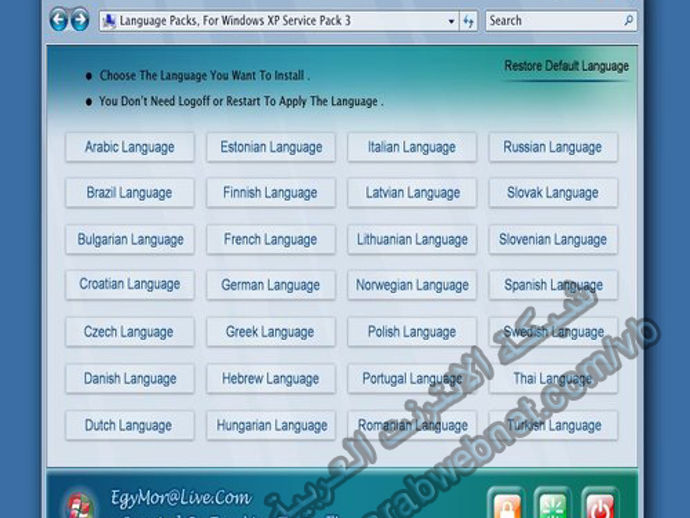Viewport: 690px width, 518px height.
Task: Focus the Search input field
Action: point(561,21)
